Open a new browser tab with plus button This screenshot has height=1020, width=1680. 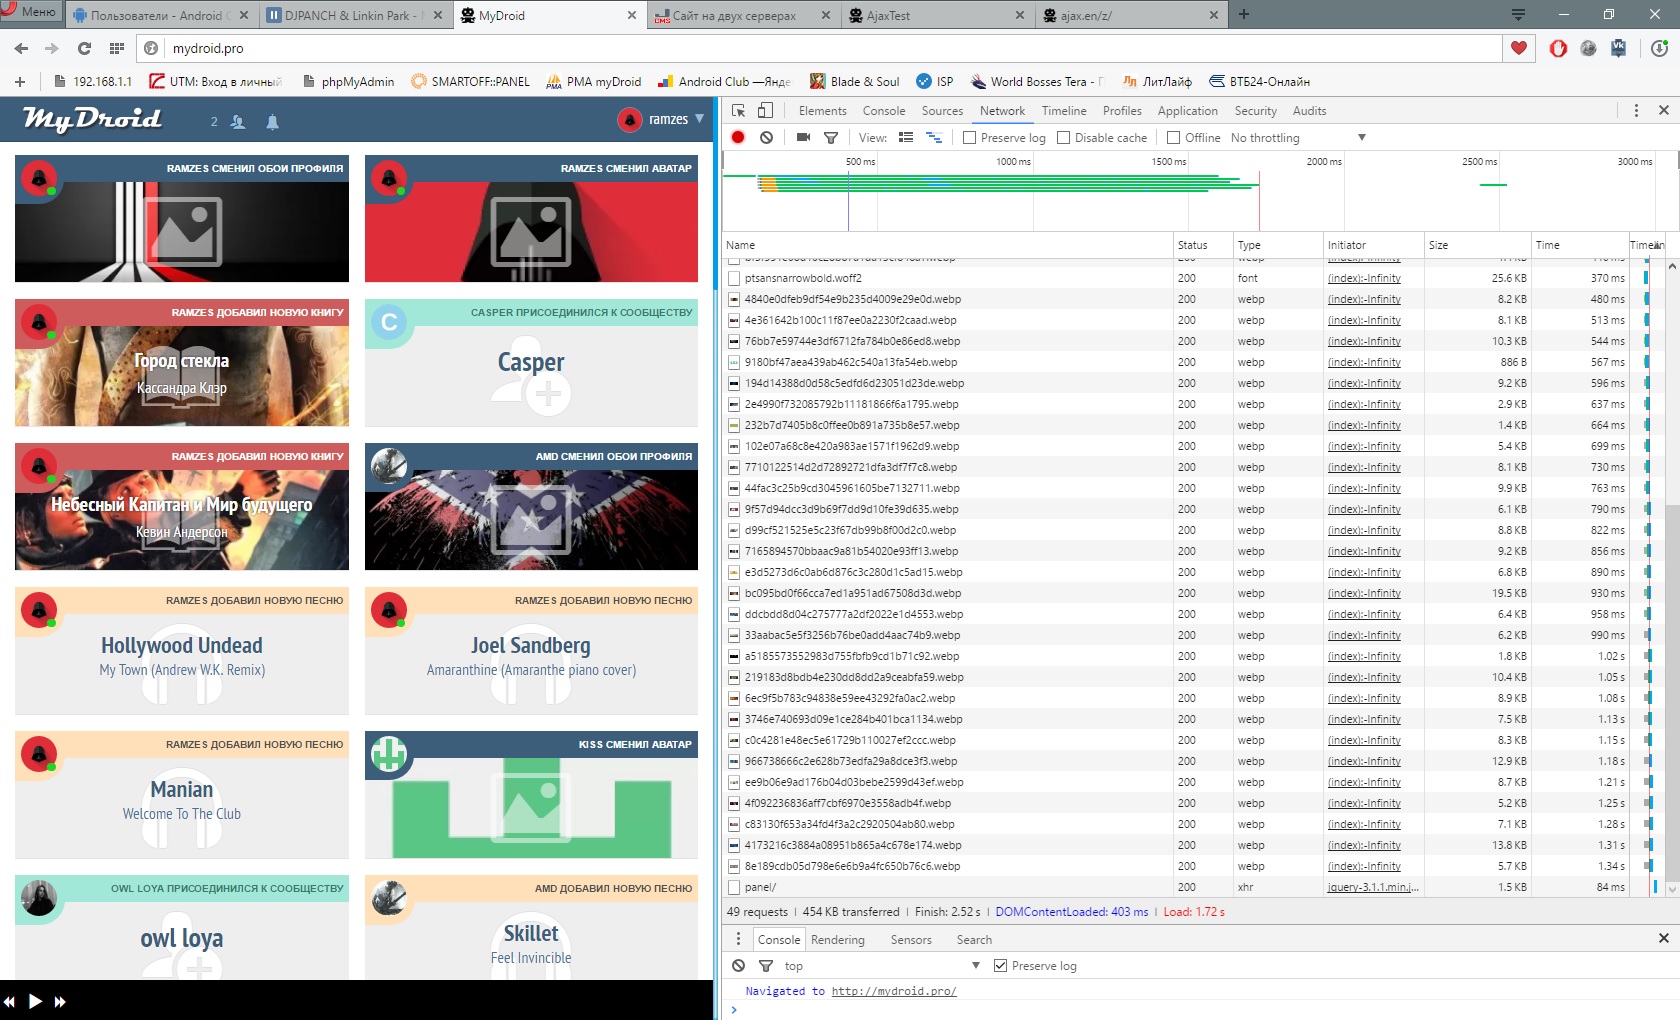point(1244,14)
